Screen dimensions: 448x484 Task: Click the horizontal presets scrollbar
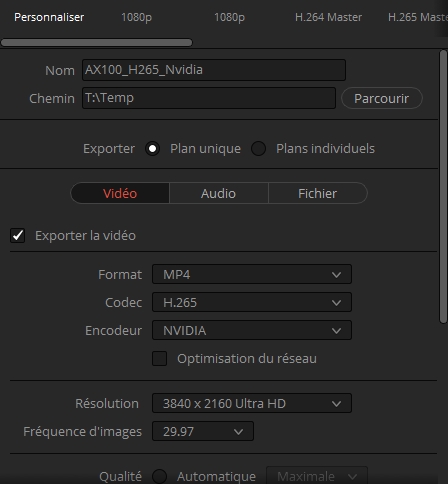pyautogui.click(x=97, y=42)
